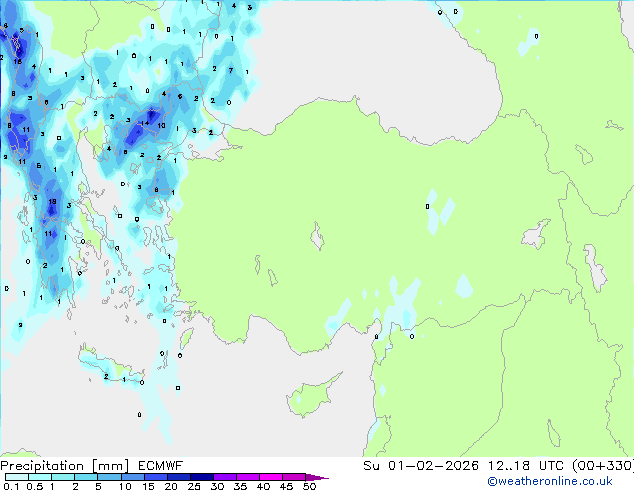Click the '12..18 UTC' time range
Image resolution: width=634 pixels, height=490 pixels.
(x=525, y=466)
